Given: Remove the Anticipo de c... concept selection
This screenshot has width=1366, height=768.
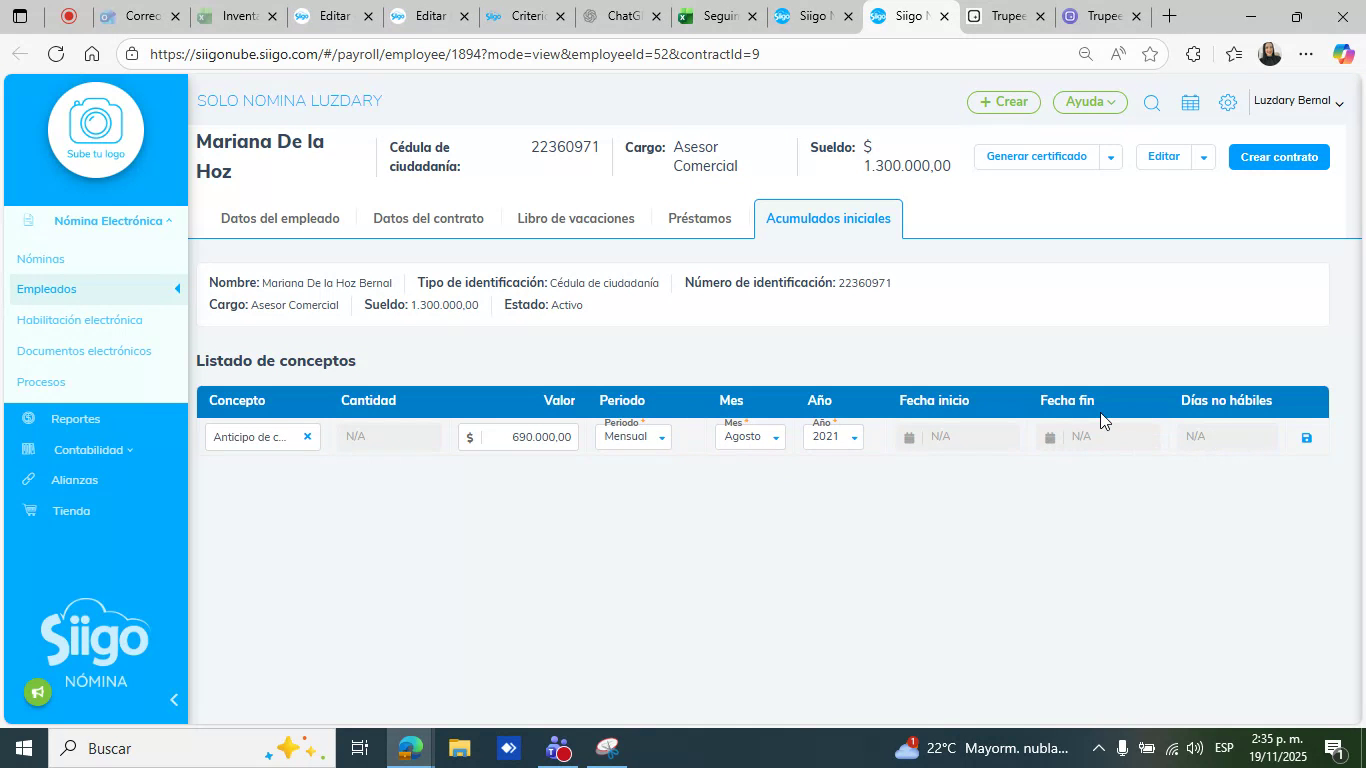Looking at the screenshot, I should (307, 436).
